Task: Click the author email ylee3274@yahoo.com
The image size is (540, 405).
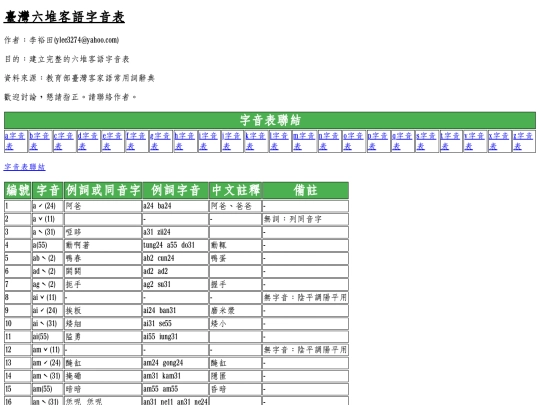Action: tap(86, 40)
